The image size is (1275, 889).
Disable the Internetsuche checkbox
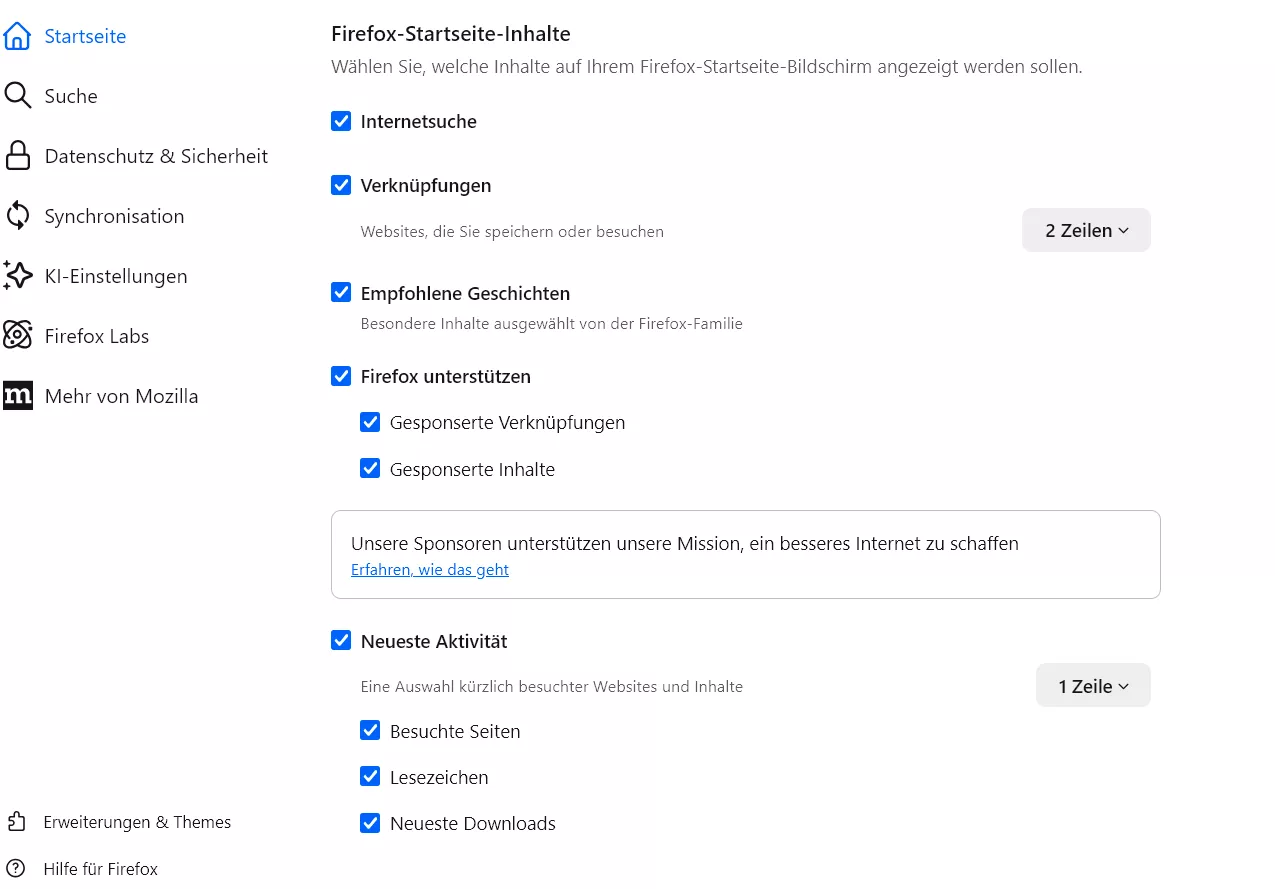point(341,122)
